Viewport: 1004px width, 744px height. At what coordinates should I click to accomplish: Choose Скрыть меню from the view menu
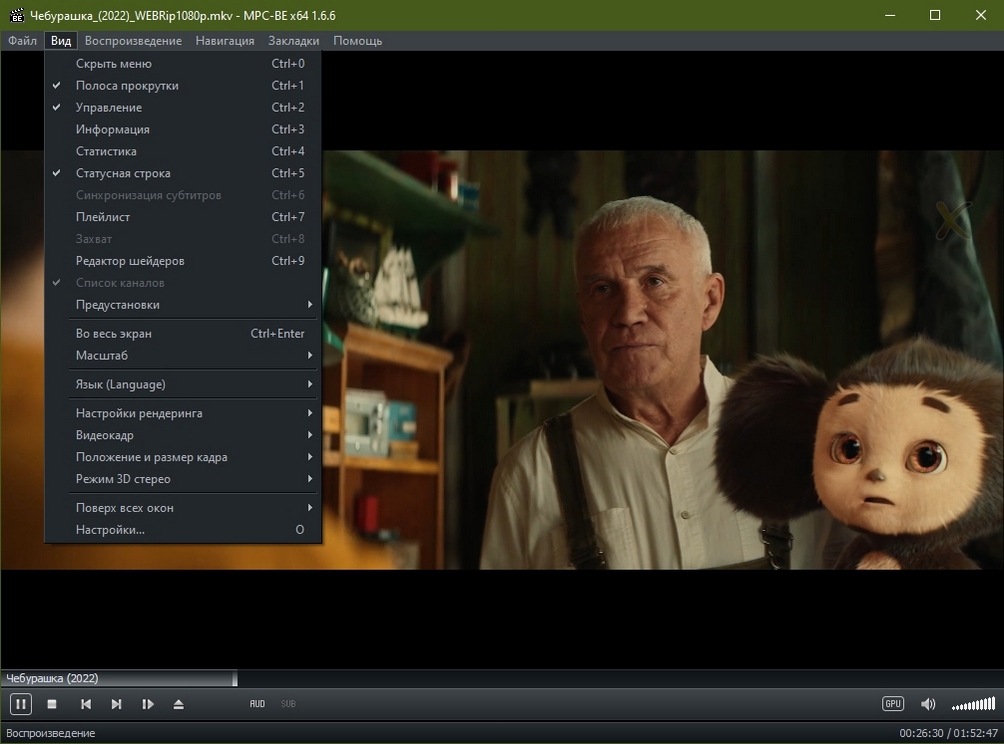tap(183, 63)
